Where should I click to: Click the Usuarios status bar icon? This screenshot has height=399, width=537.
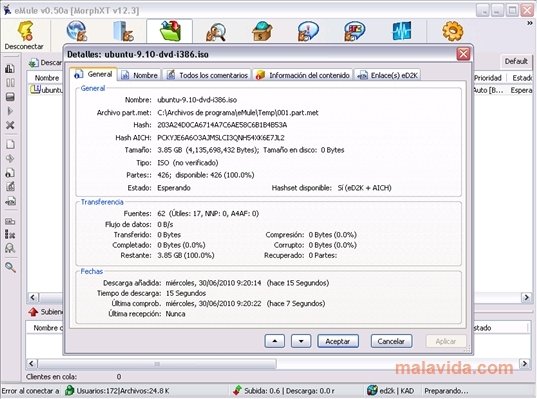[x=70, y=390]
